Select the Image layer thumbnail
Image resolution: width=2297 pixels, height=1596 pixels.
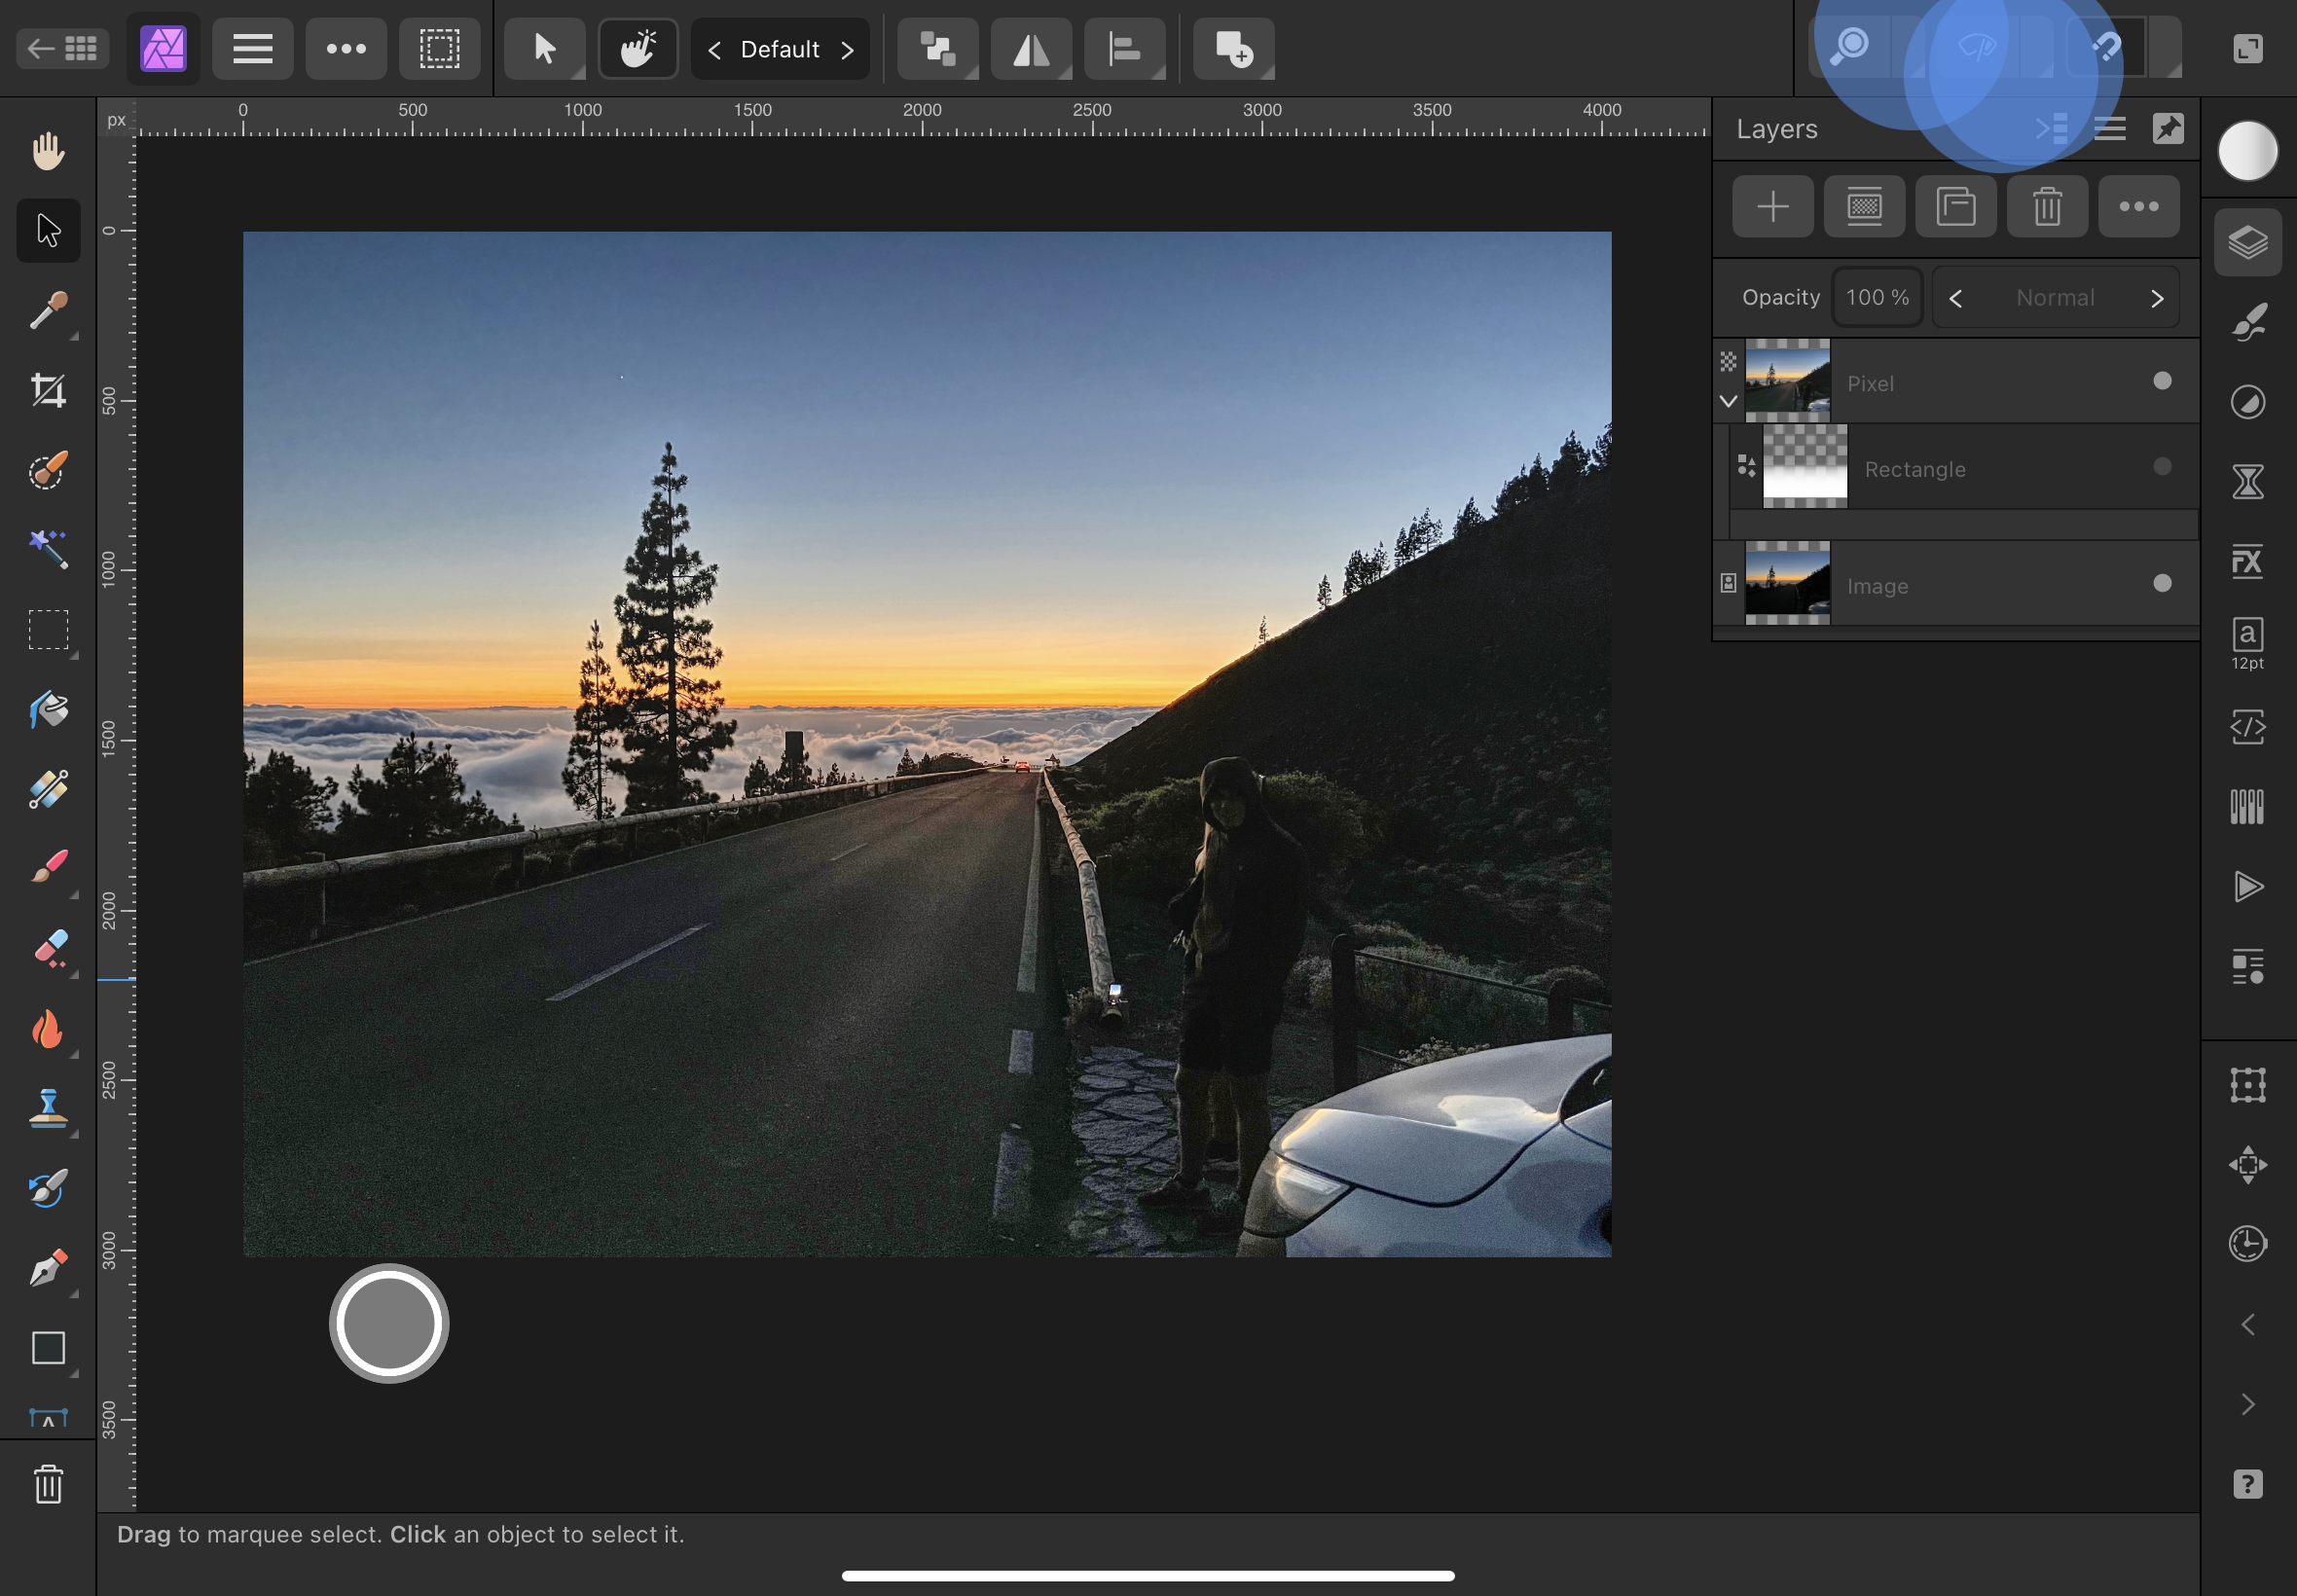pyautogui.click(x=1787, y=583)
